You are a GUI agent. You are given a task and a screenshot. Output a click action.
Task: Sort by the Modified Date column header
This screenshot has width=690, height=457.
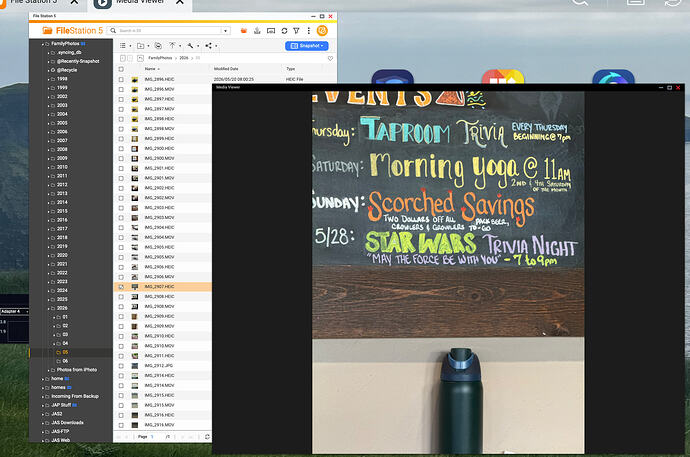click(x=226, y=69)
